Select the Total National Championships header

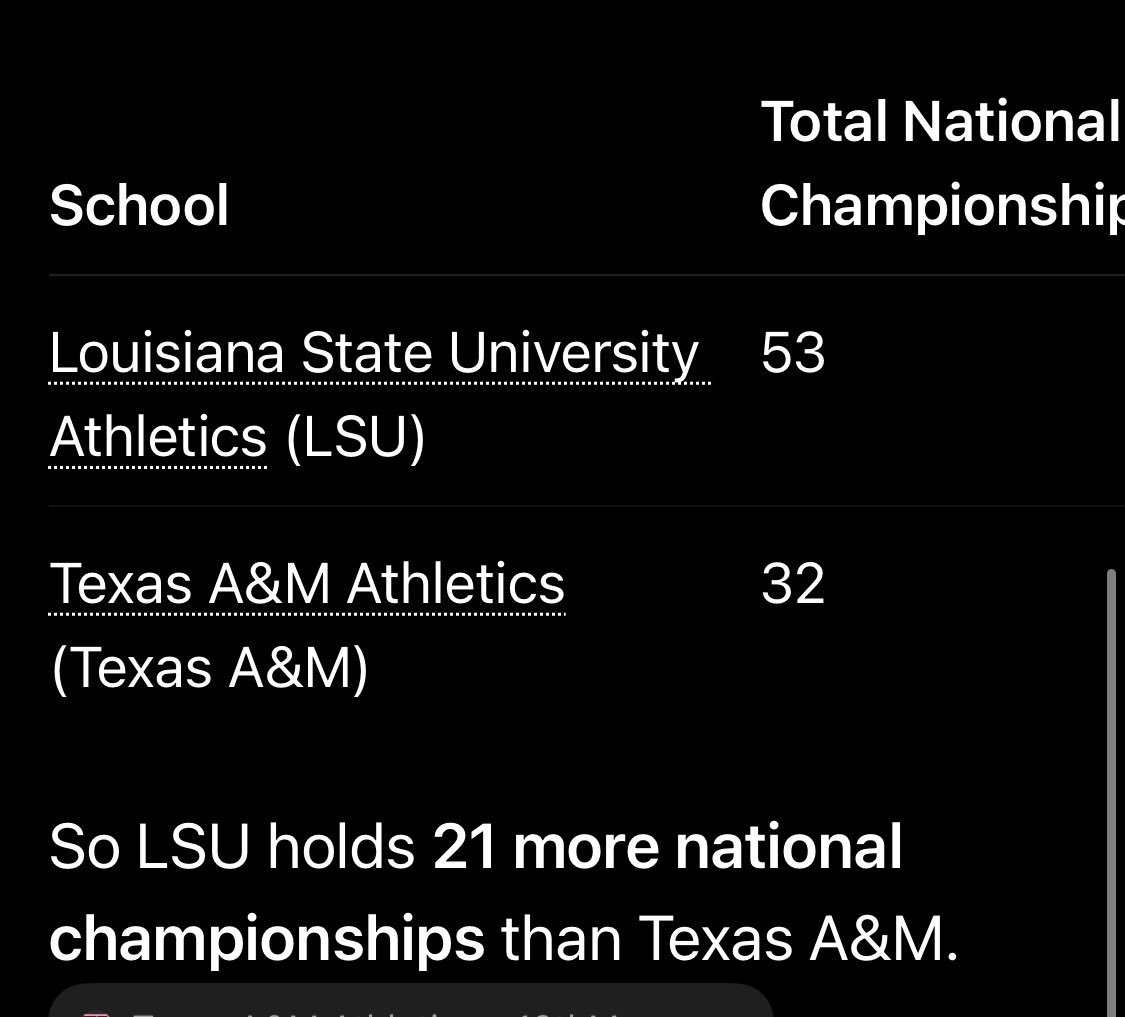[x=942, y=164]
